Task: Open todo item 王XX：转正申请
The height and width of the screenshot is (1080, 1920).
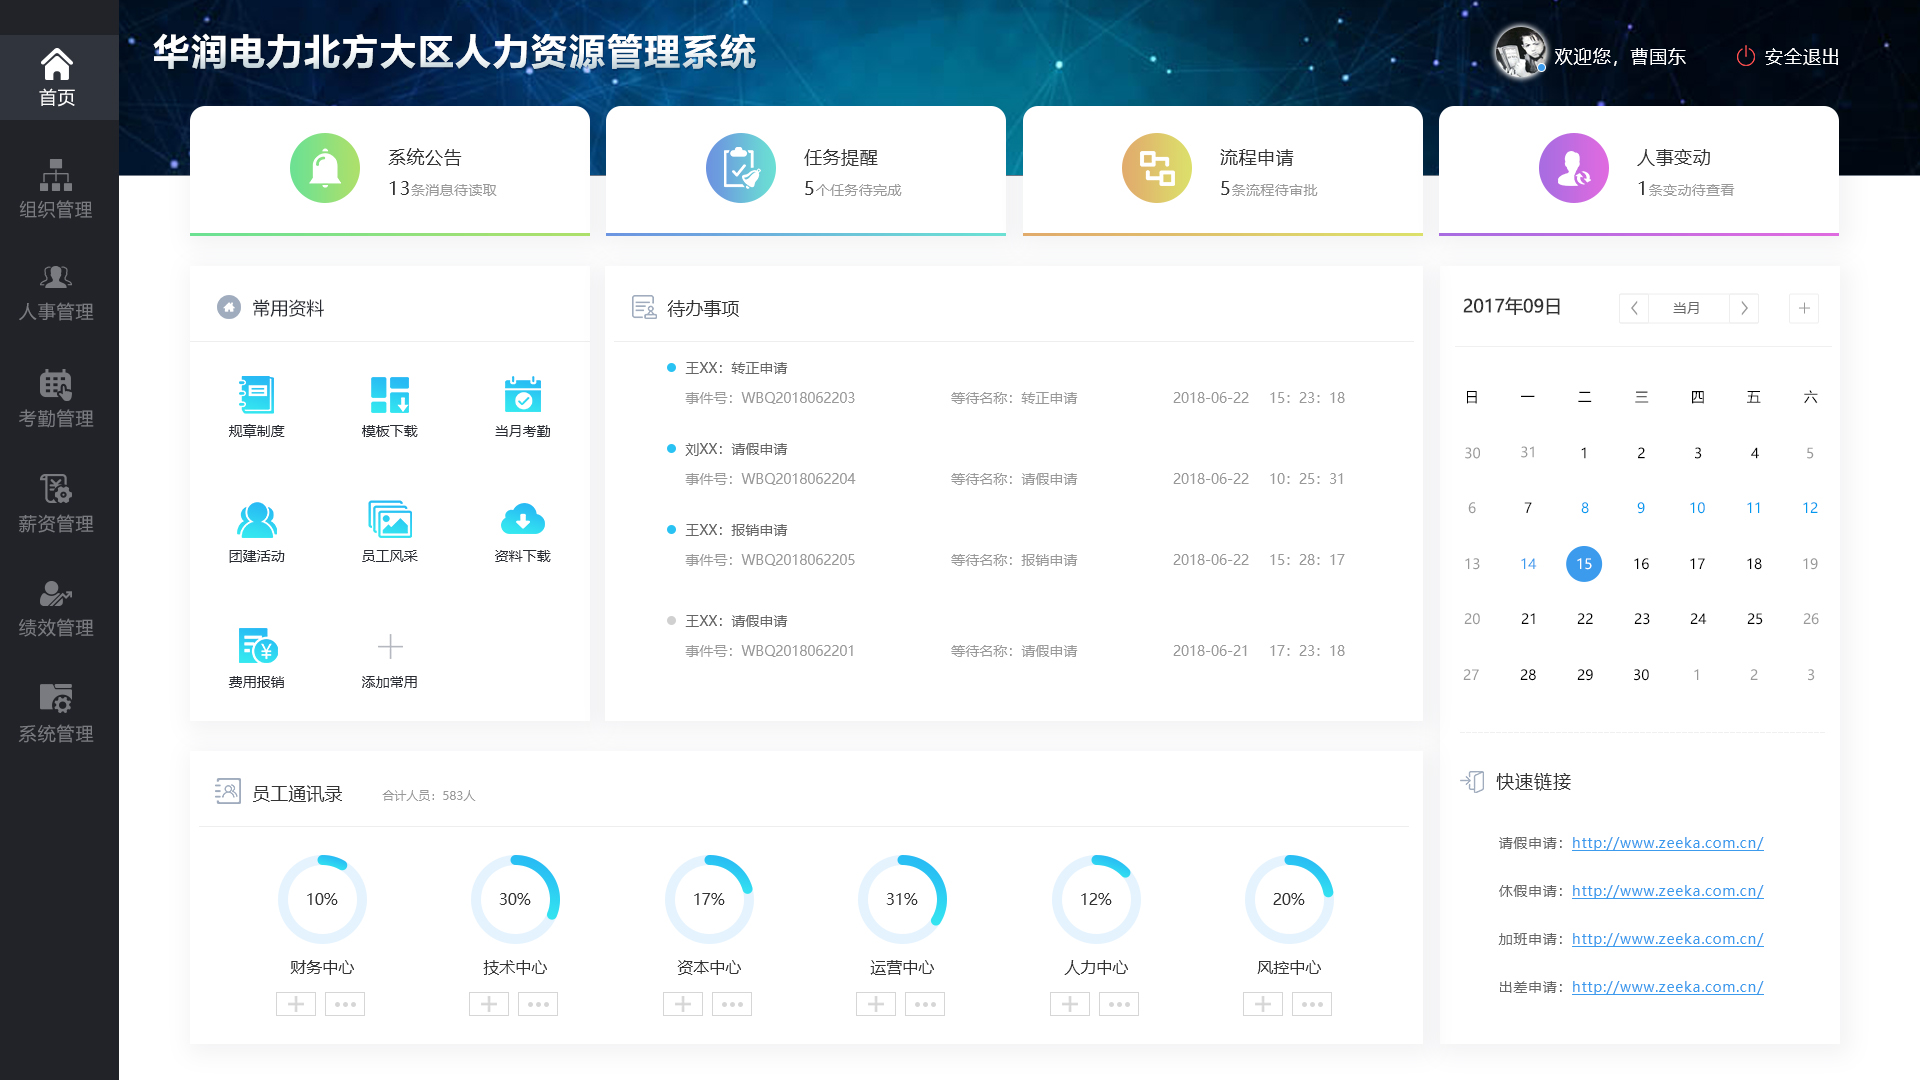Action: pyautogui.click(x=736, y=368)
